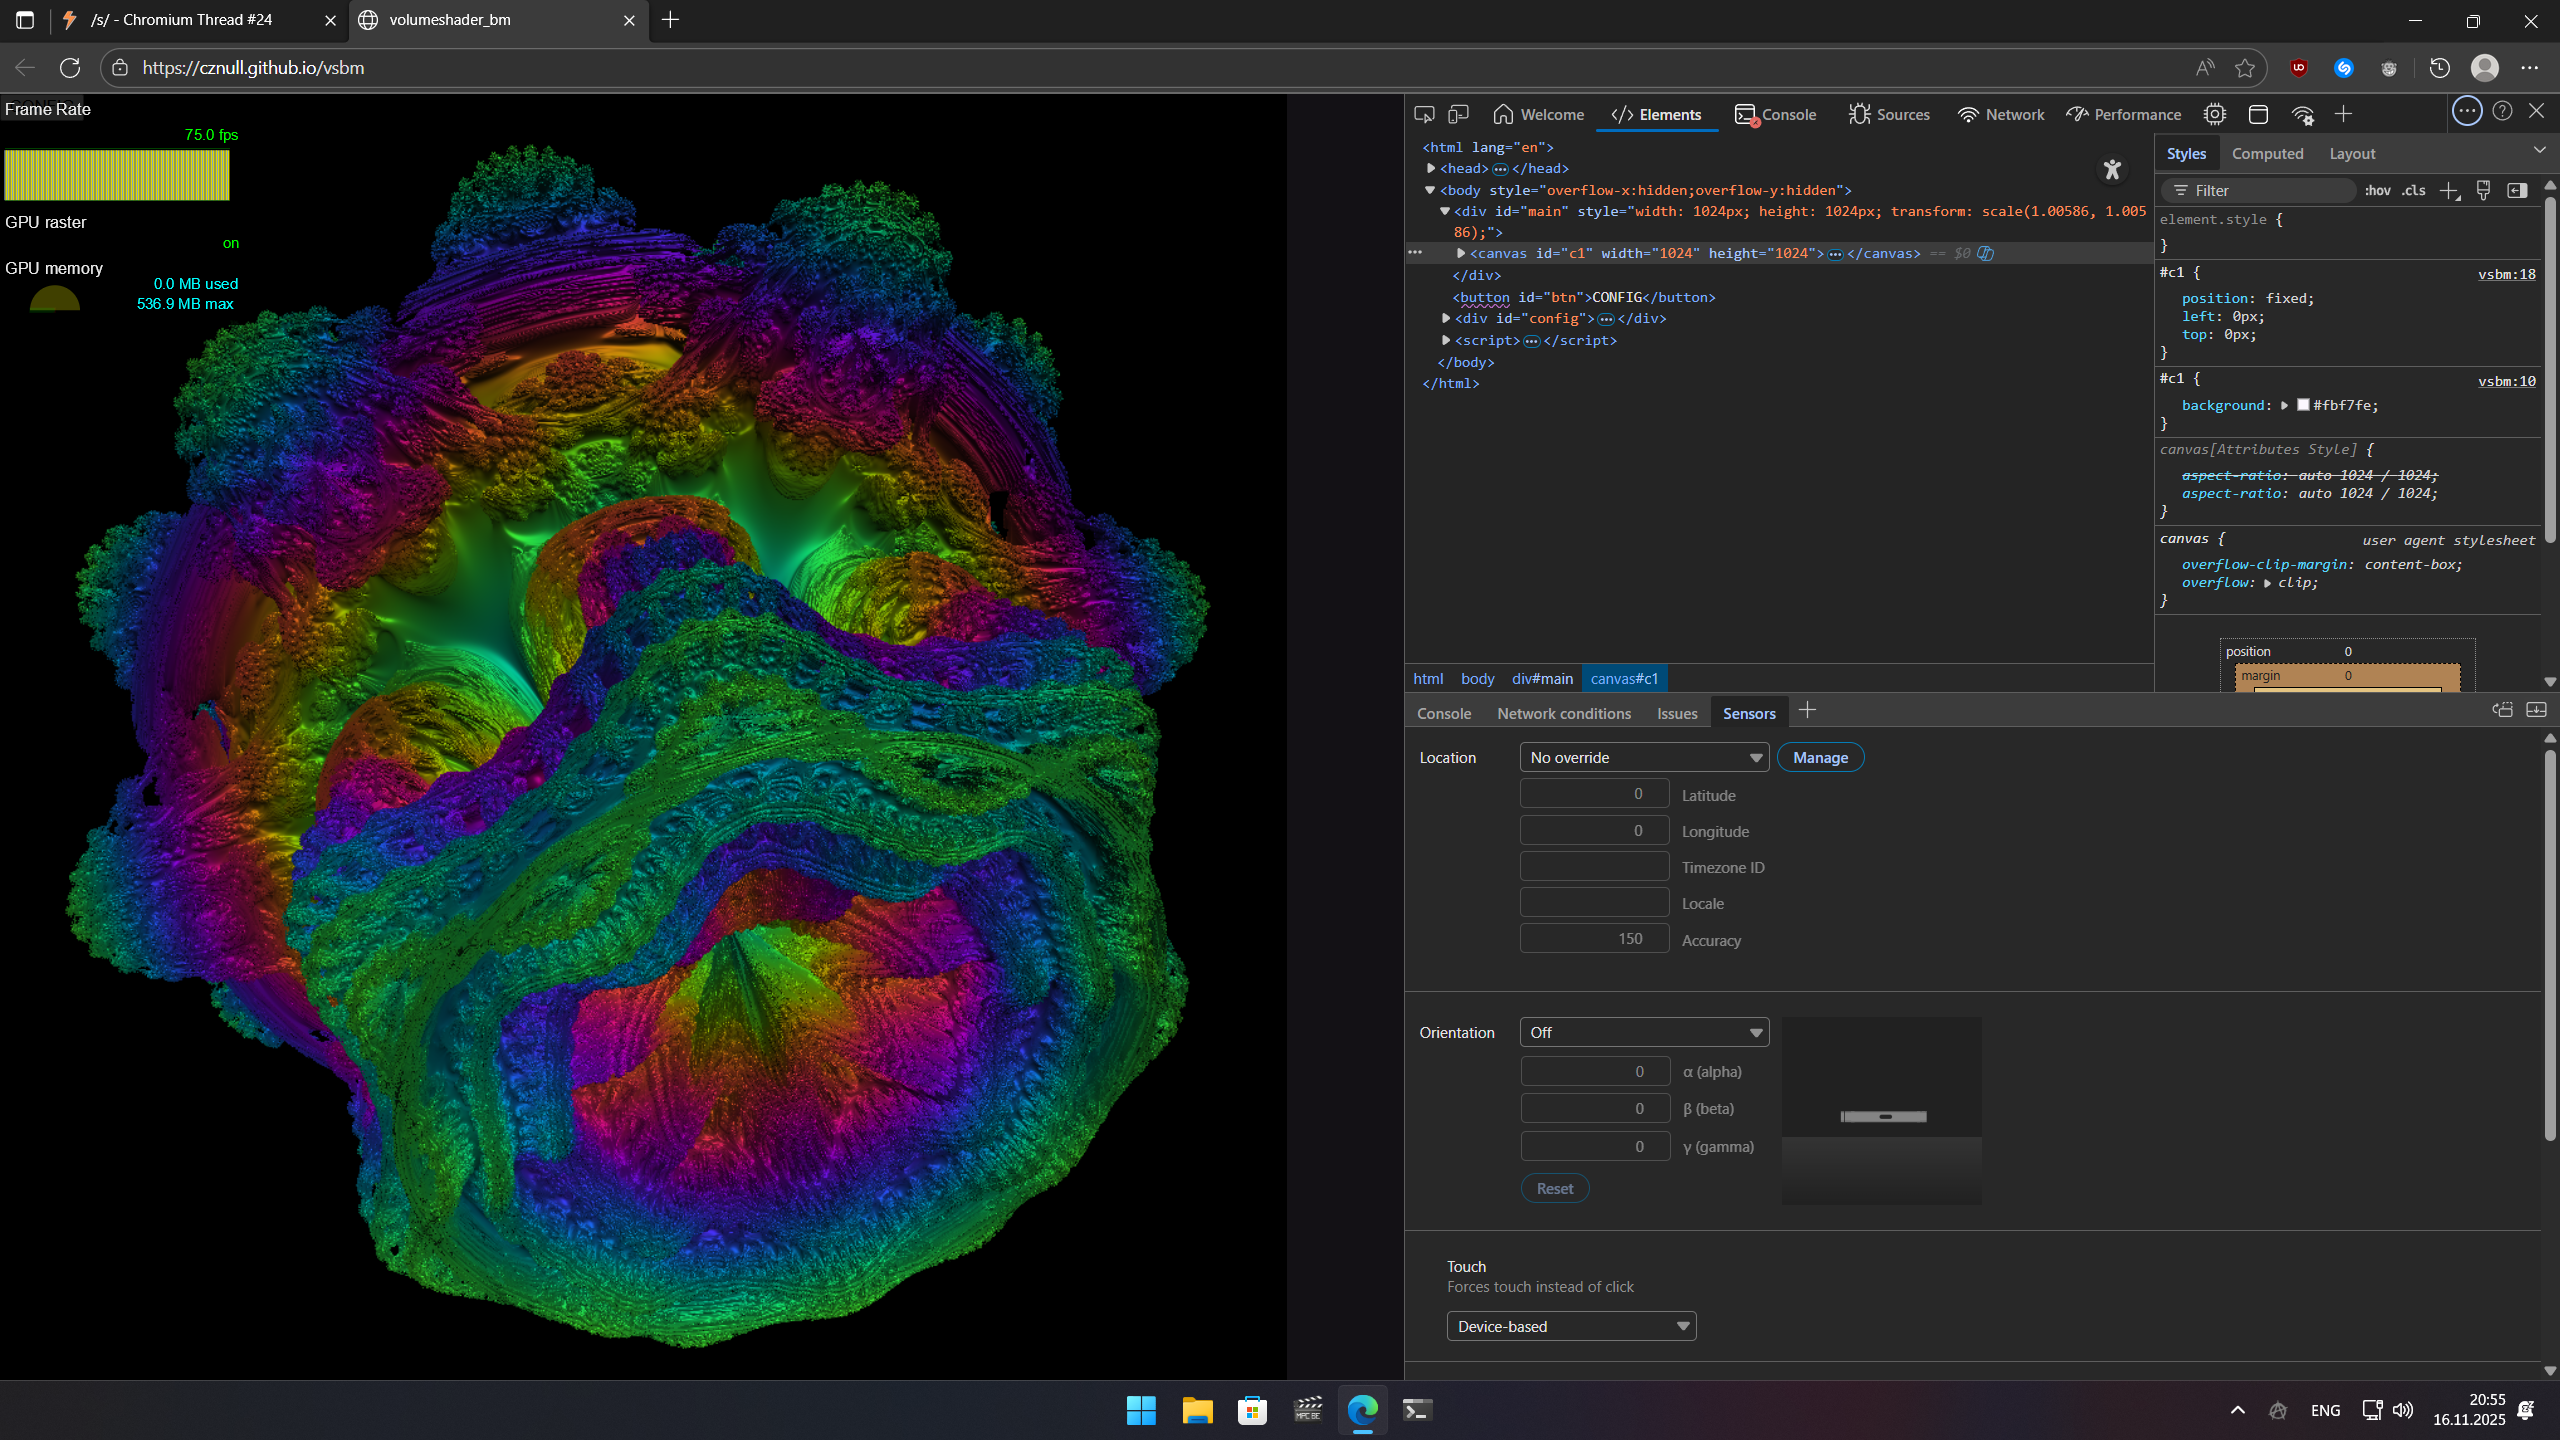2560x1440 pixels.
Task: Click the Manage locations button
Action: point(1820,757)
